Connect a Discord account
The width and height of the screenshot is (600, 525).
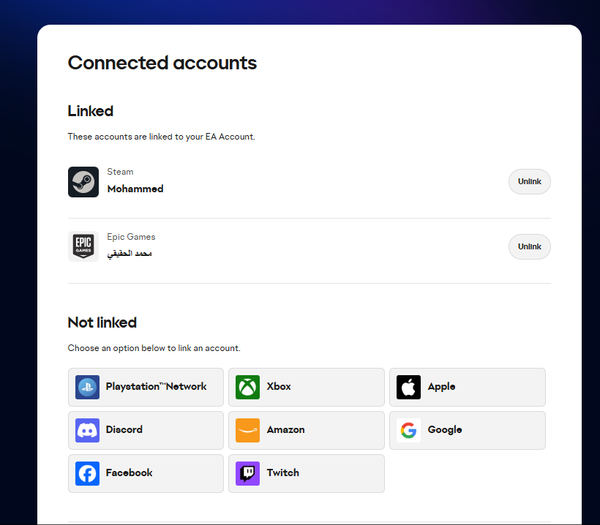pos(146,430)
